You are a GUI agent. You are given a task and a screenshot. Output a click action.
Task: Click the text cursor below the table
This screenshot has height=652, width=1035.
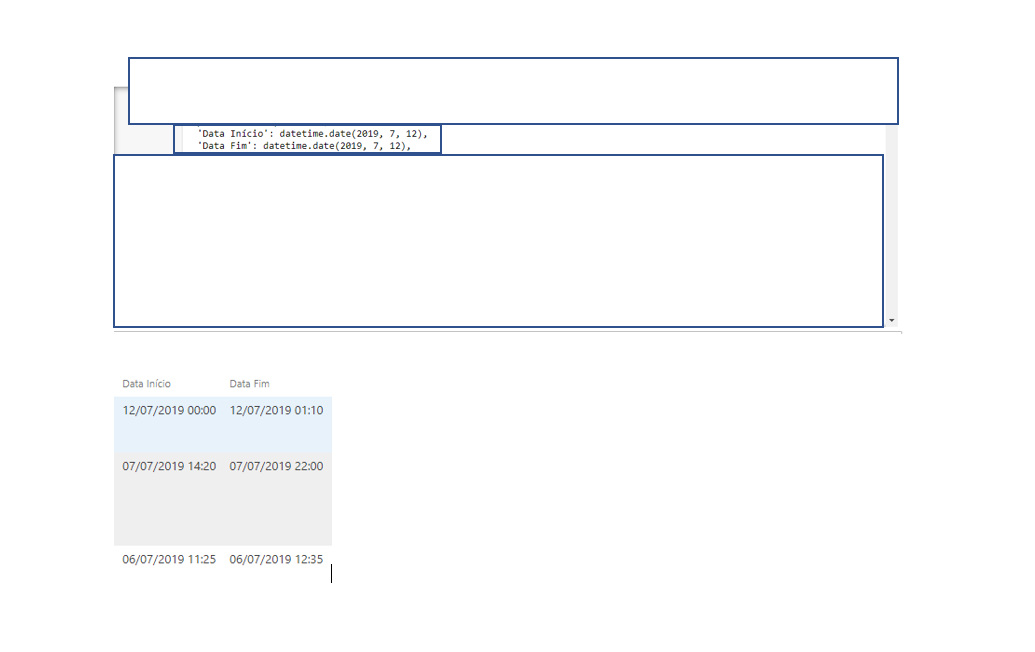(x=333, y=572)
